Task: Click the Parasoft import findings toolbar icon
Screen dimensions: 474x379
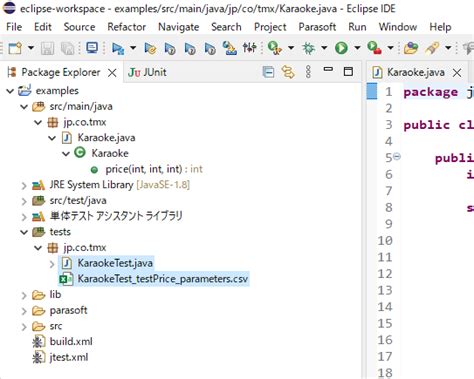Action: click(230, 48)
